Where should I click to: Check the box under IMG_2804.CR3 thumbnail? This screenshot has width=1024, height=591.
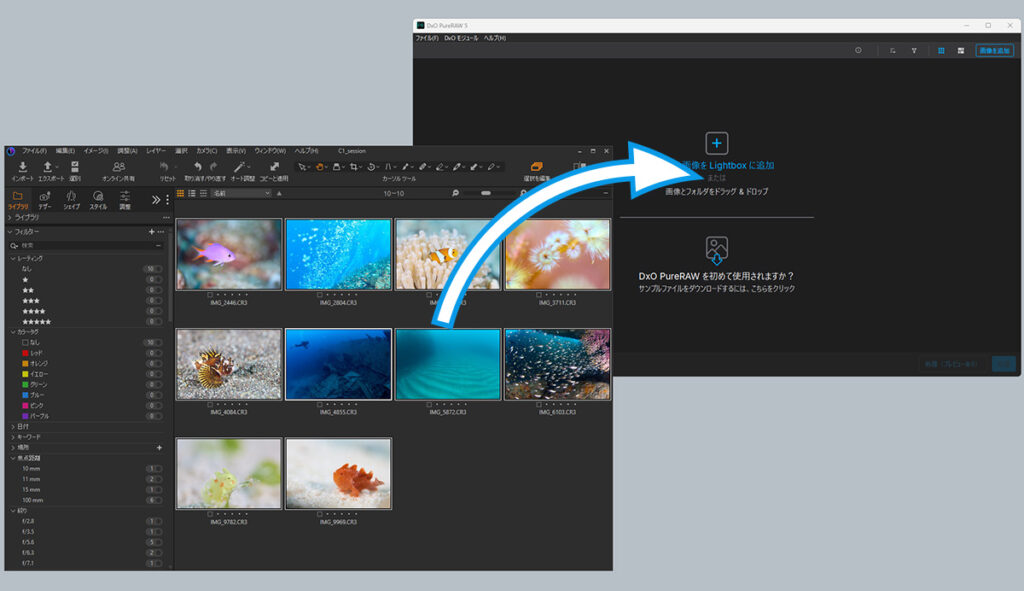[319, 295]
